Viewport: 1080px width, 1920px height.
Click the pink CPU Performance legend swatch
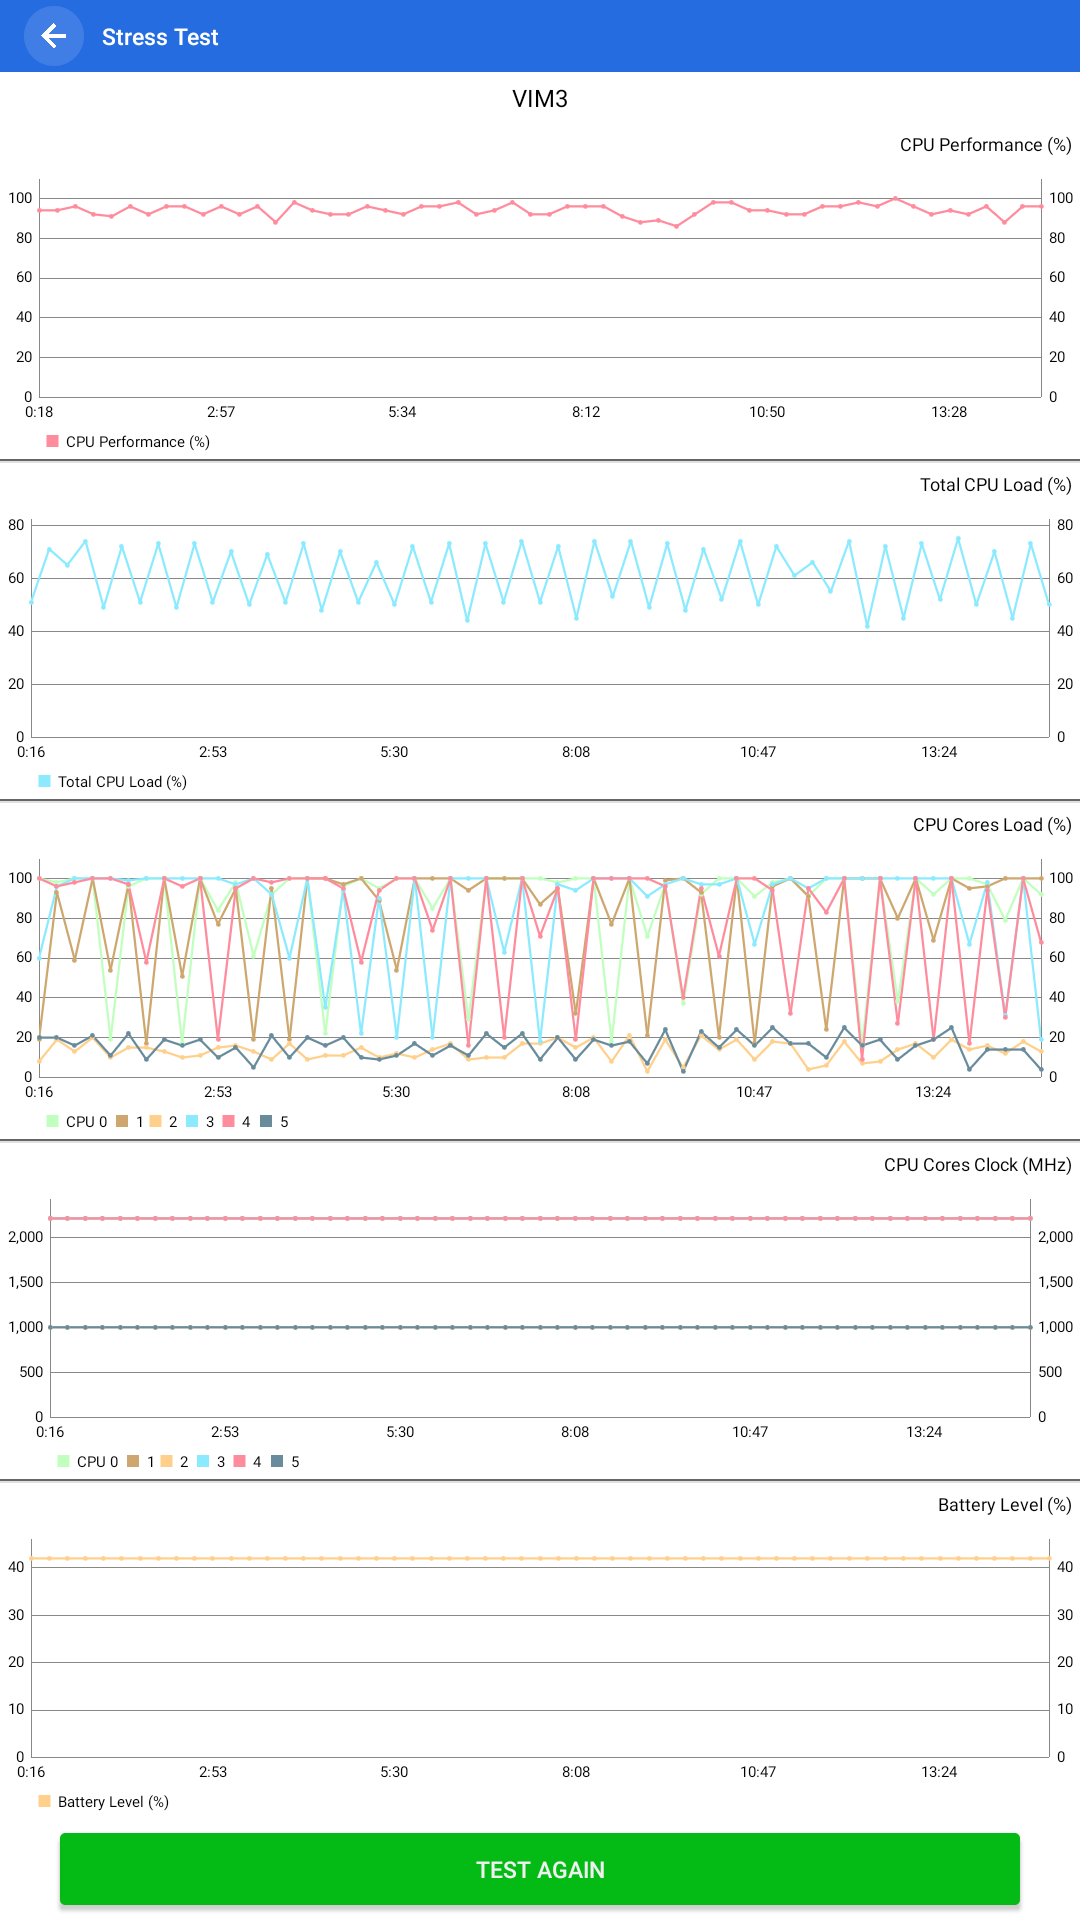(x=53, y=441)
